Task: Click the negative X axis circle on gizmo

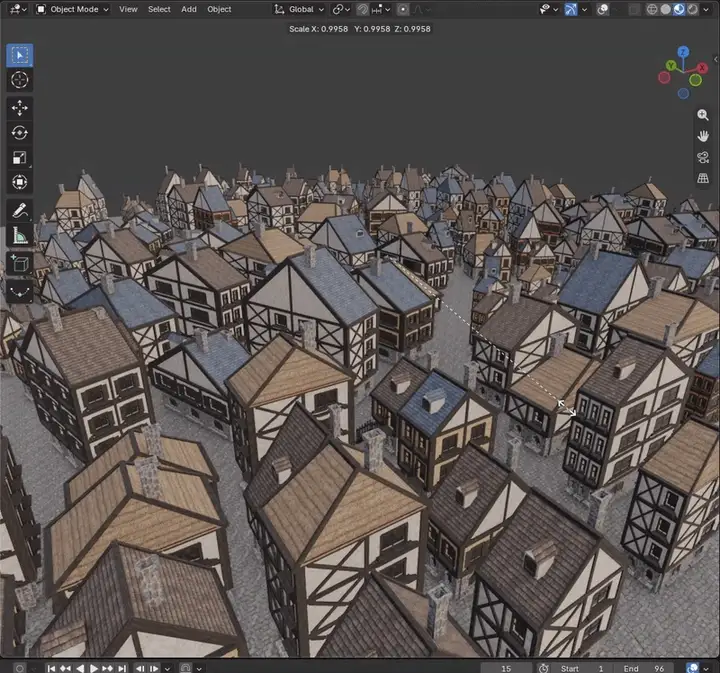Action: [x=664, y=77]
